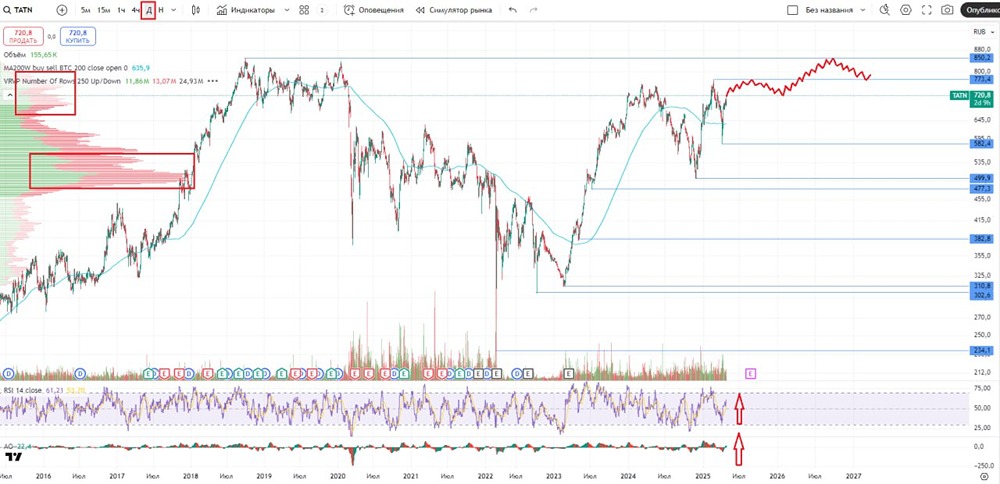Viewport: 1000px width, 484px height.
Task: Open the layout setup square icon
Action: coord(793,10)
